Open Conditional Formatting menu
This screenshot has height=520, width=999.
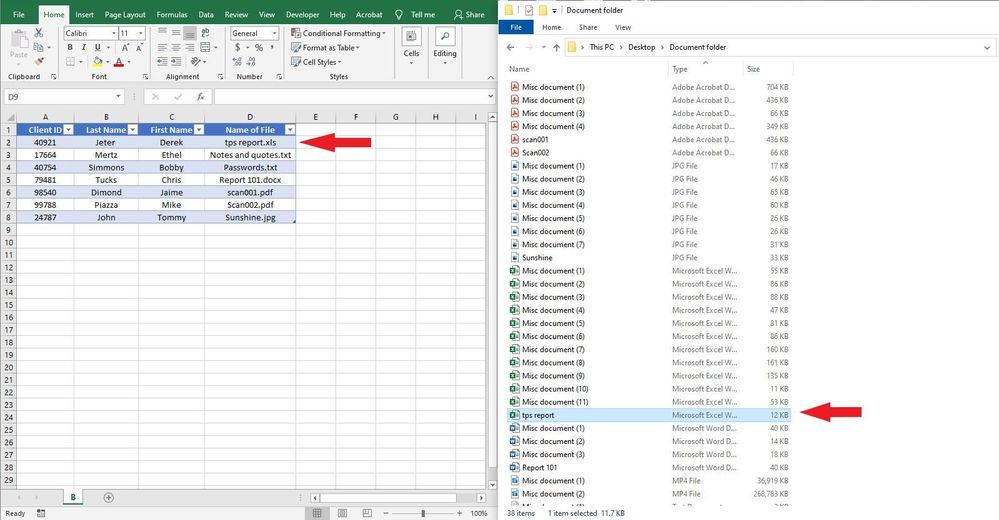[338, 33]
